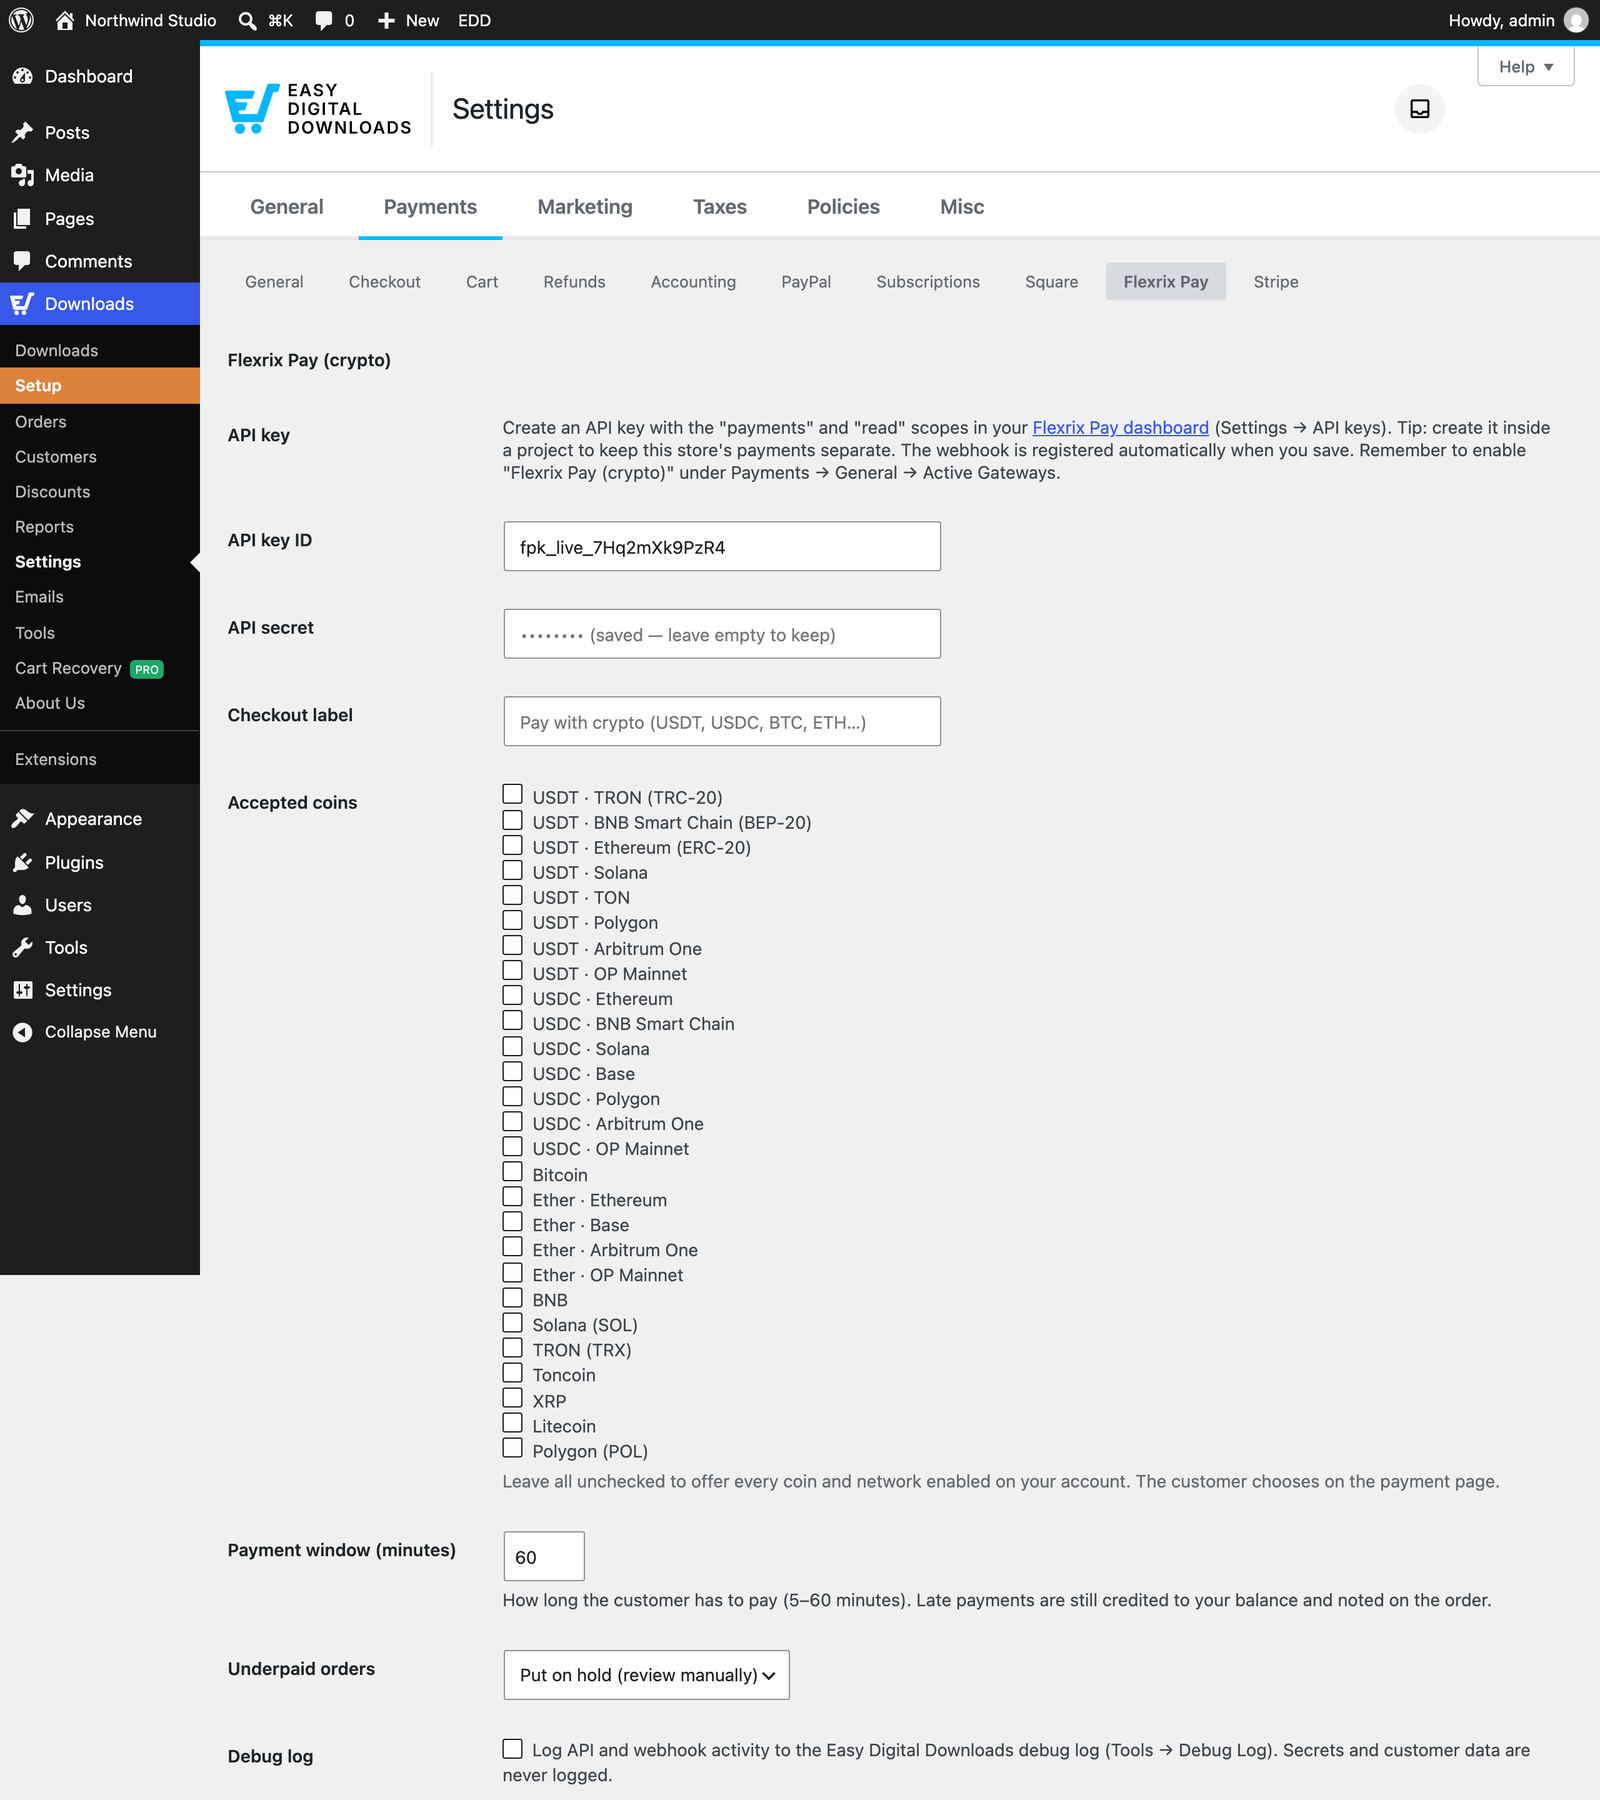Click the admin avatar icon

point(1576,20)
